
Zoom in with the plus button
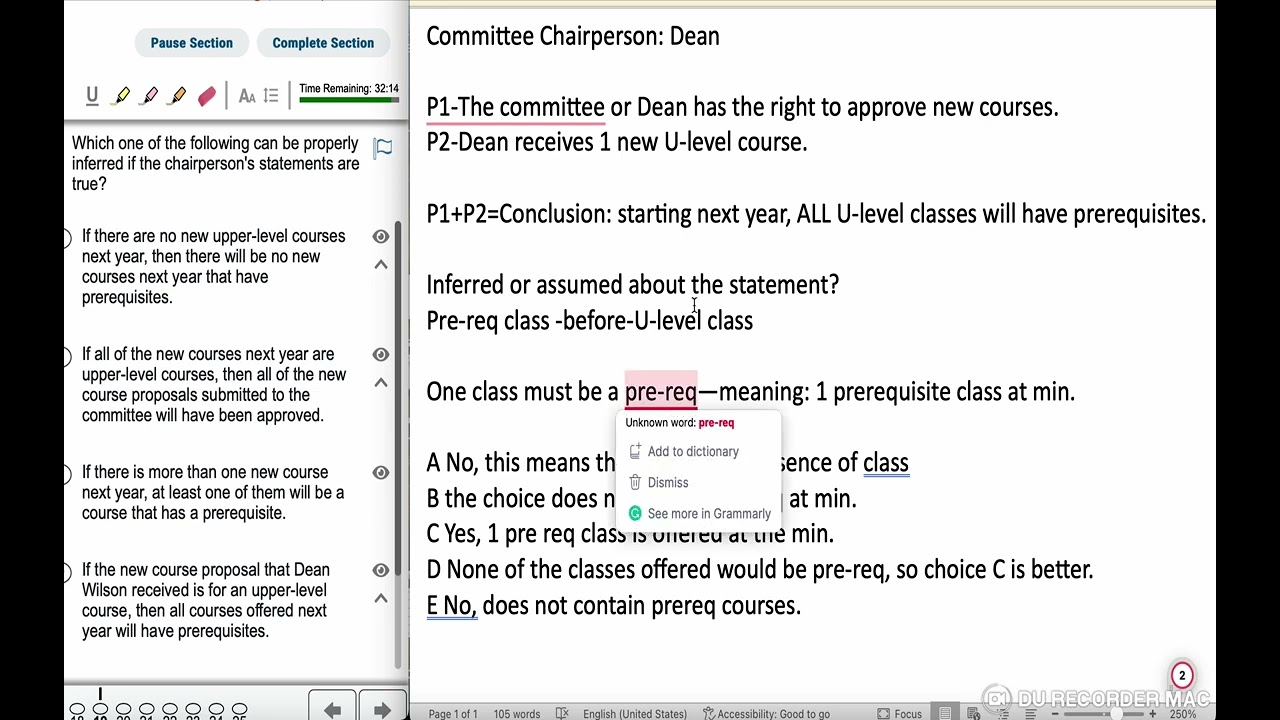[x=1152, y=714]
